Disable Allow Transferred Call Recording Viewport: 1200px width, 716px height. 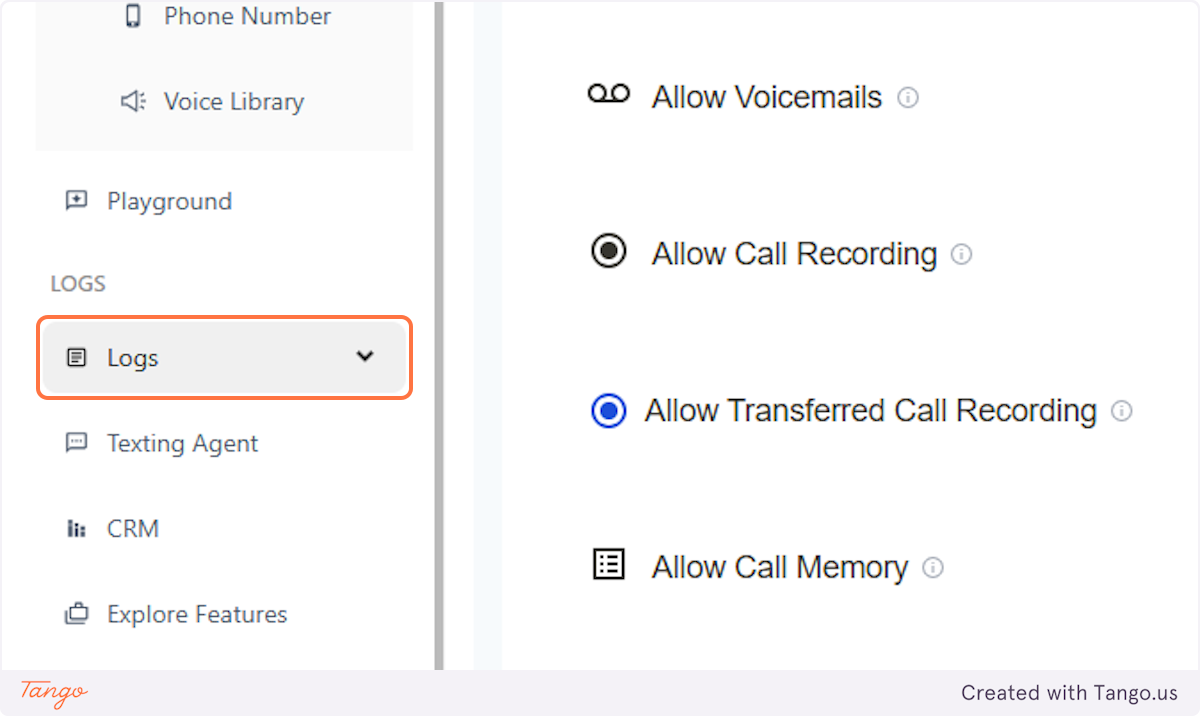pos(608,411)
